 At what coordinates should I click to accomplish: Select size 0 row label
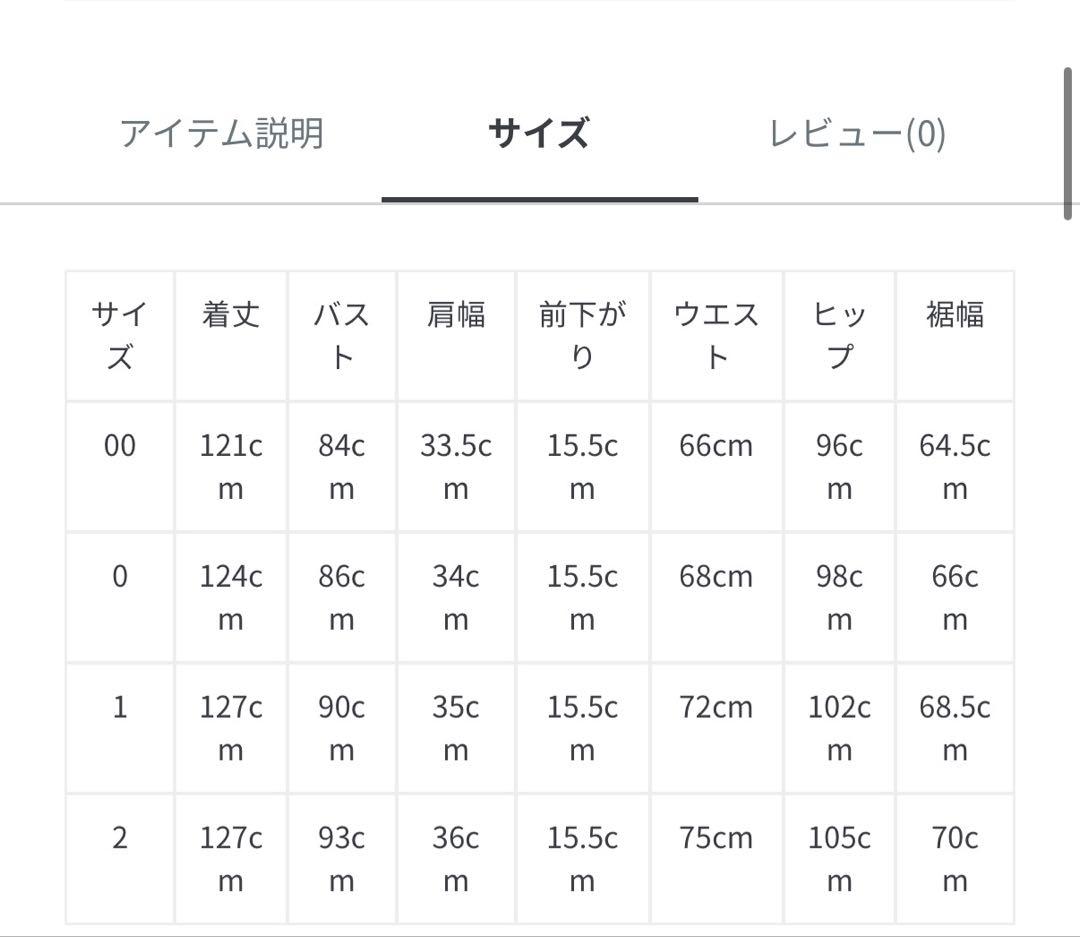pos(119,577)
